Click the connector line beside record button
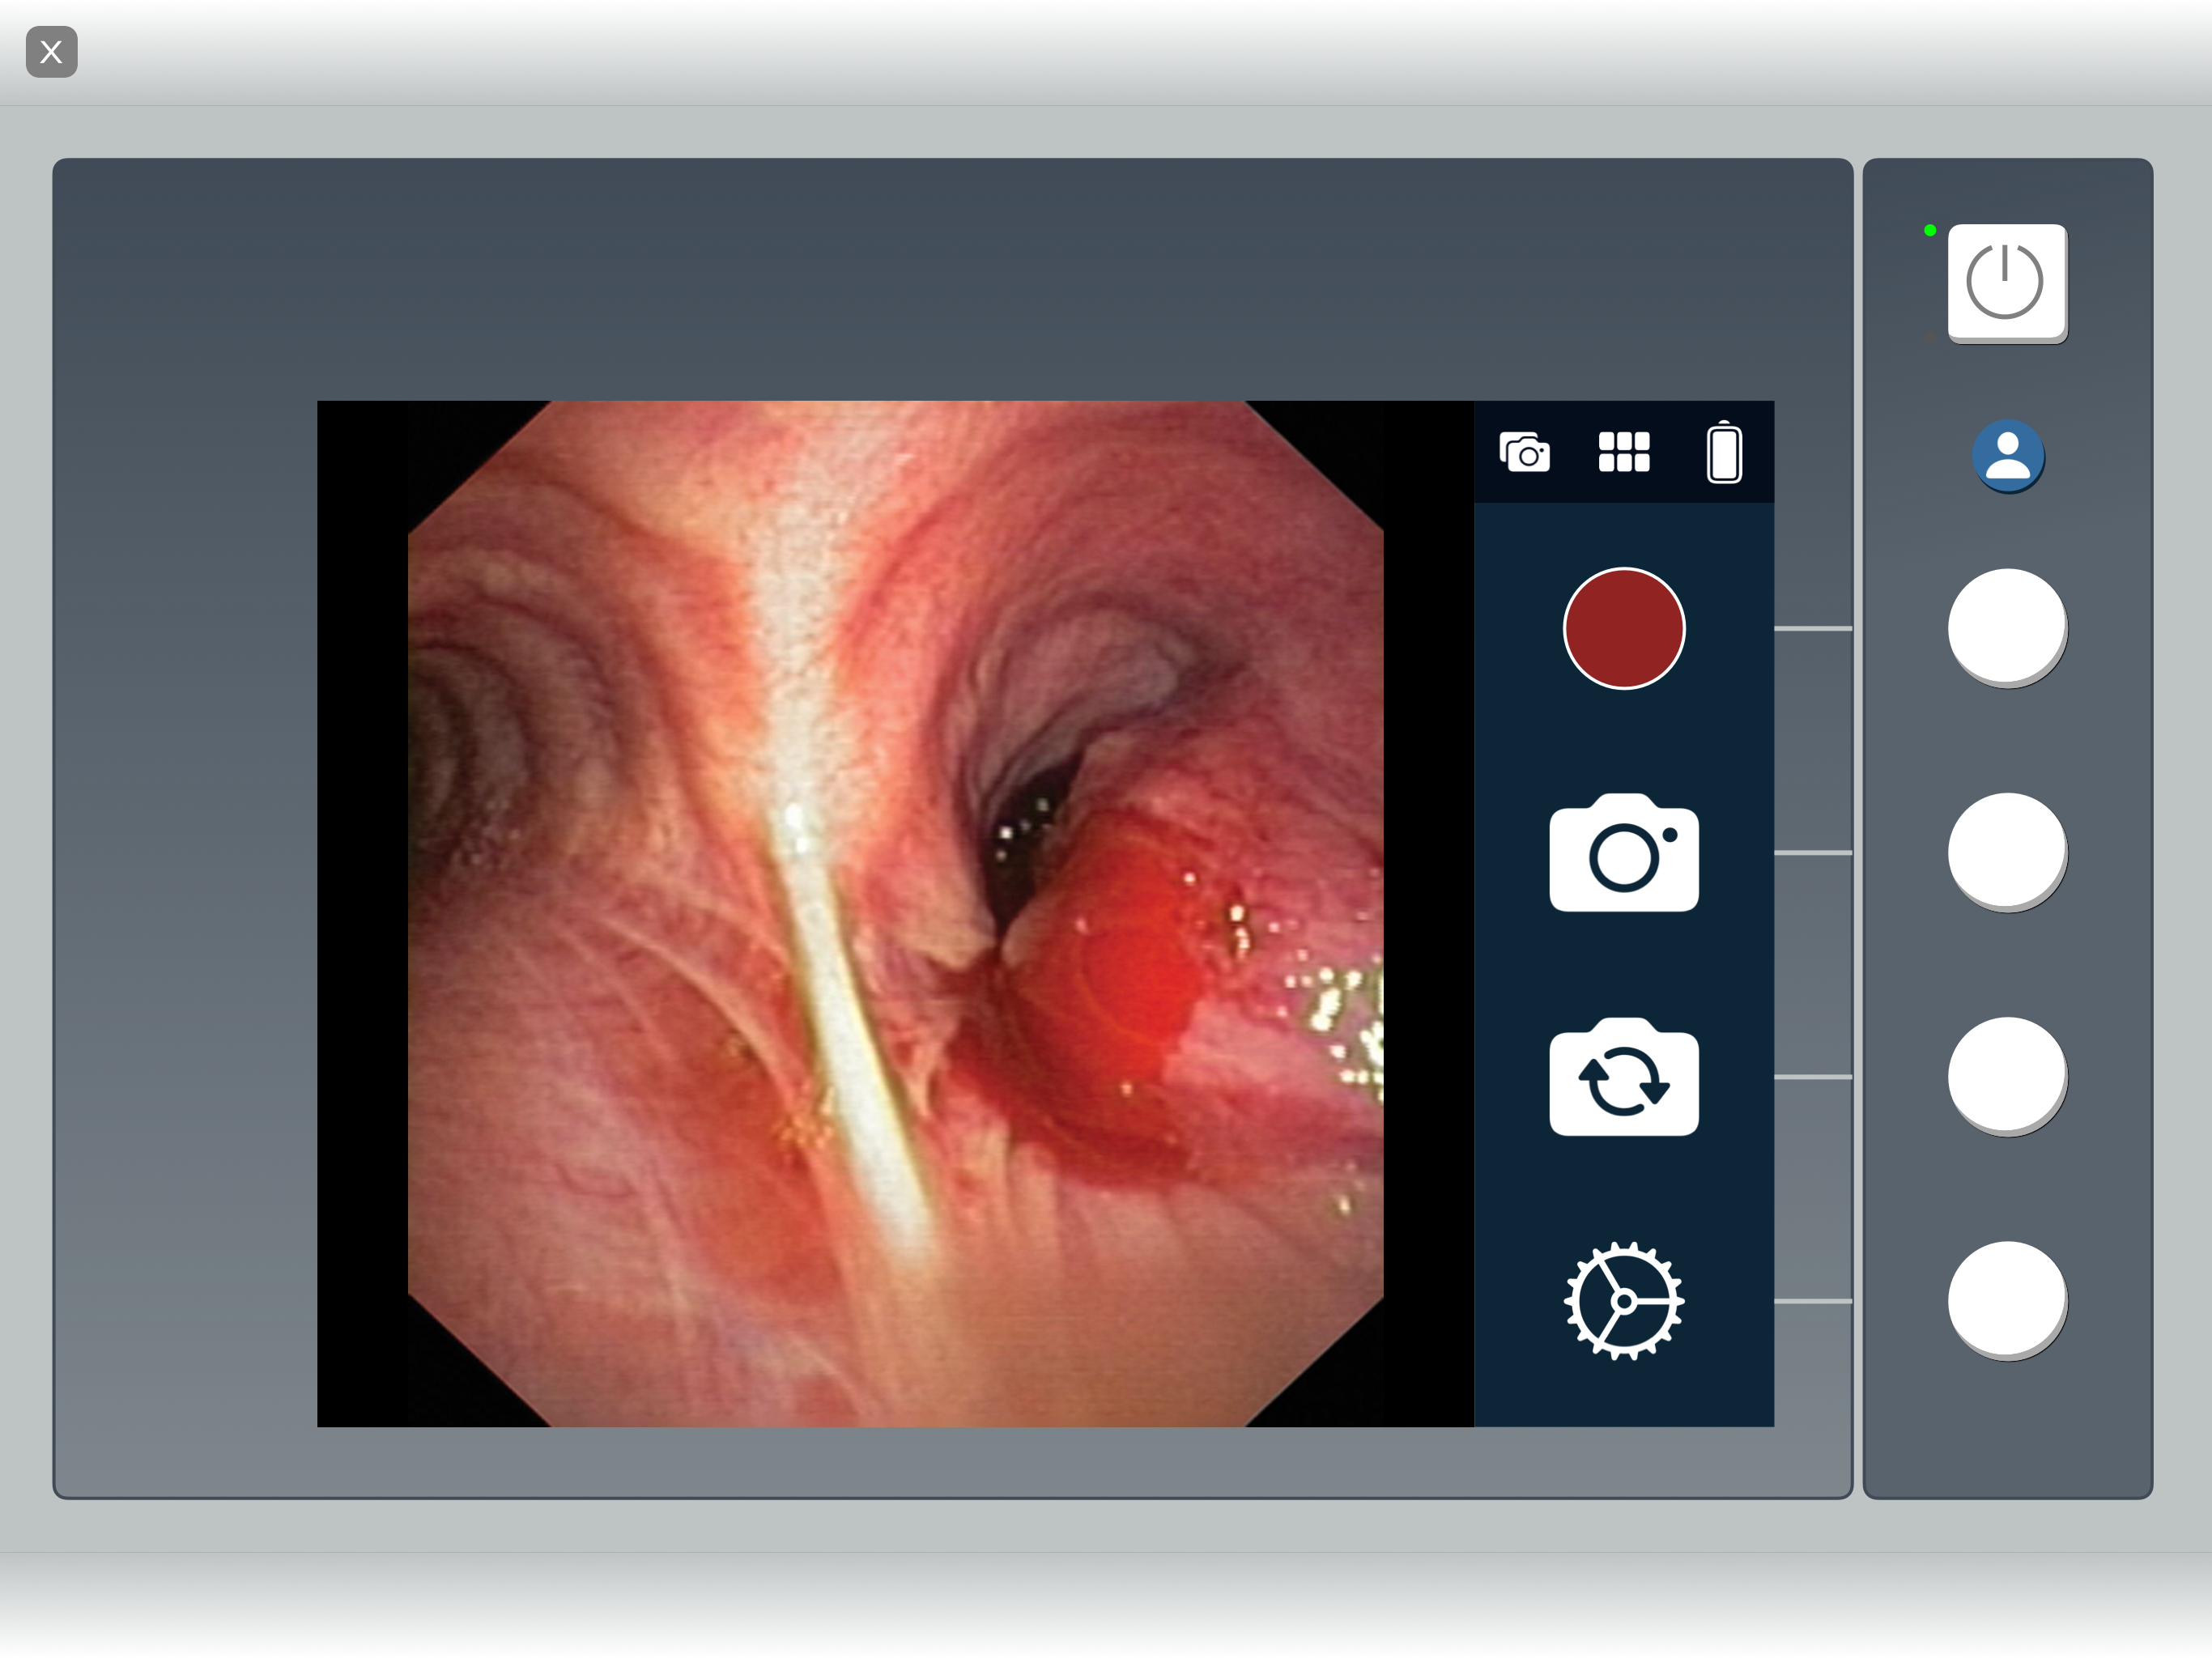Image resolution: width=2212 pixels, height=1658 pixels. [1812, 628]
